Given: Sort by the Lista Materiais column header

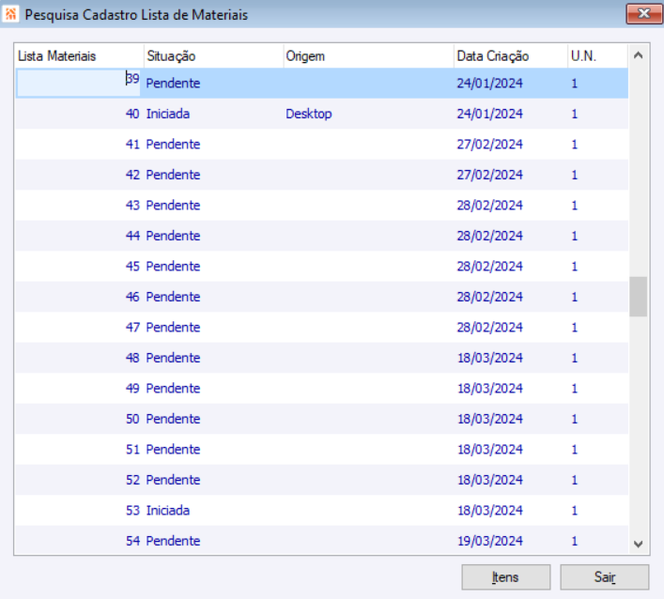Looking at the screenshot, I should pyautogui.click(x=80, y=56).
